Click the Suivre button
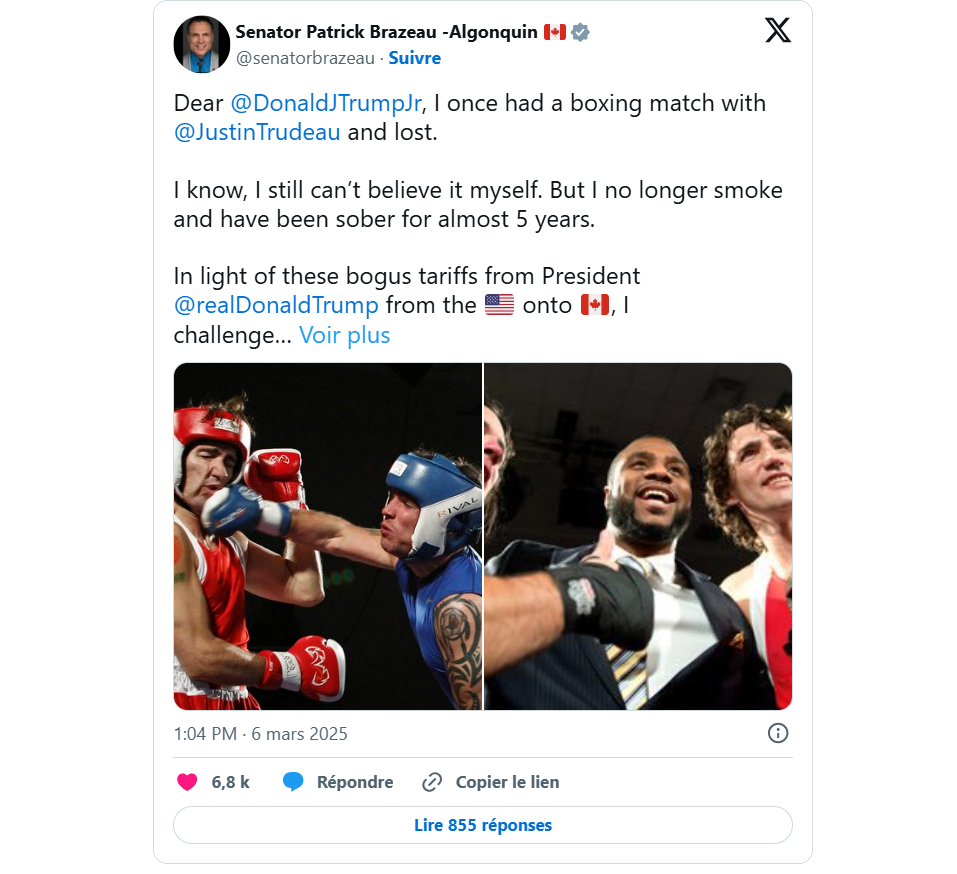The image size is (957, 874). tap(414, 58)
